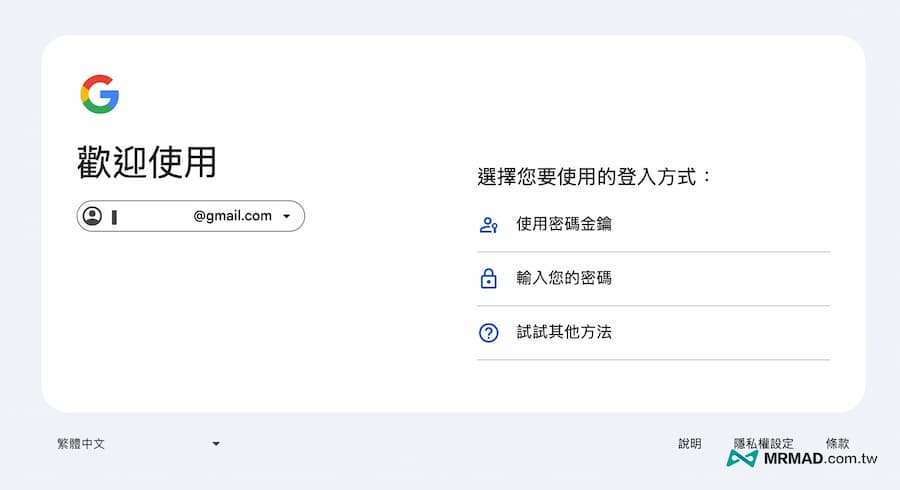Image resolution: width=900 pixels, height=490 pixels.
Task: Open the 條款 terms link
Action: pos(837,444)
